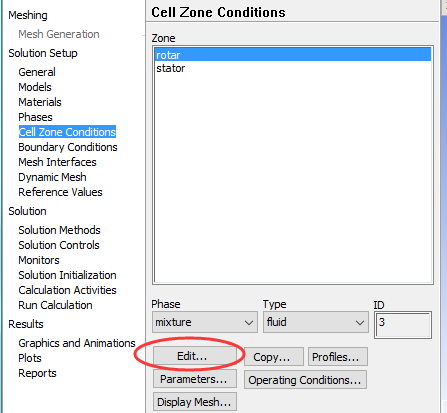Go to the Materials page
Viewport: 447px width, 413px height.
[x=40, y=102]
